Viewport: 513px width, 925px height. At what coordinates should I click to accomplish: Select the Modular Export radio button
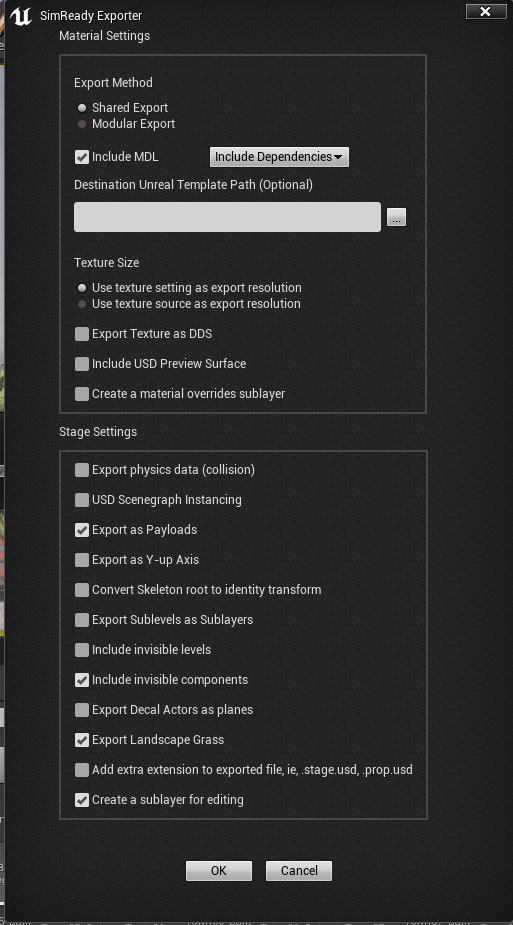(x=82, y=124)
